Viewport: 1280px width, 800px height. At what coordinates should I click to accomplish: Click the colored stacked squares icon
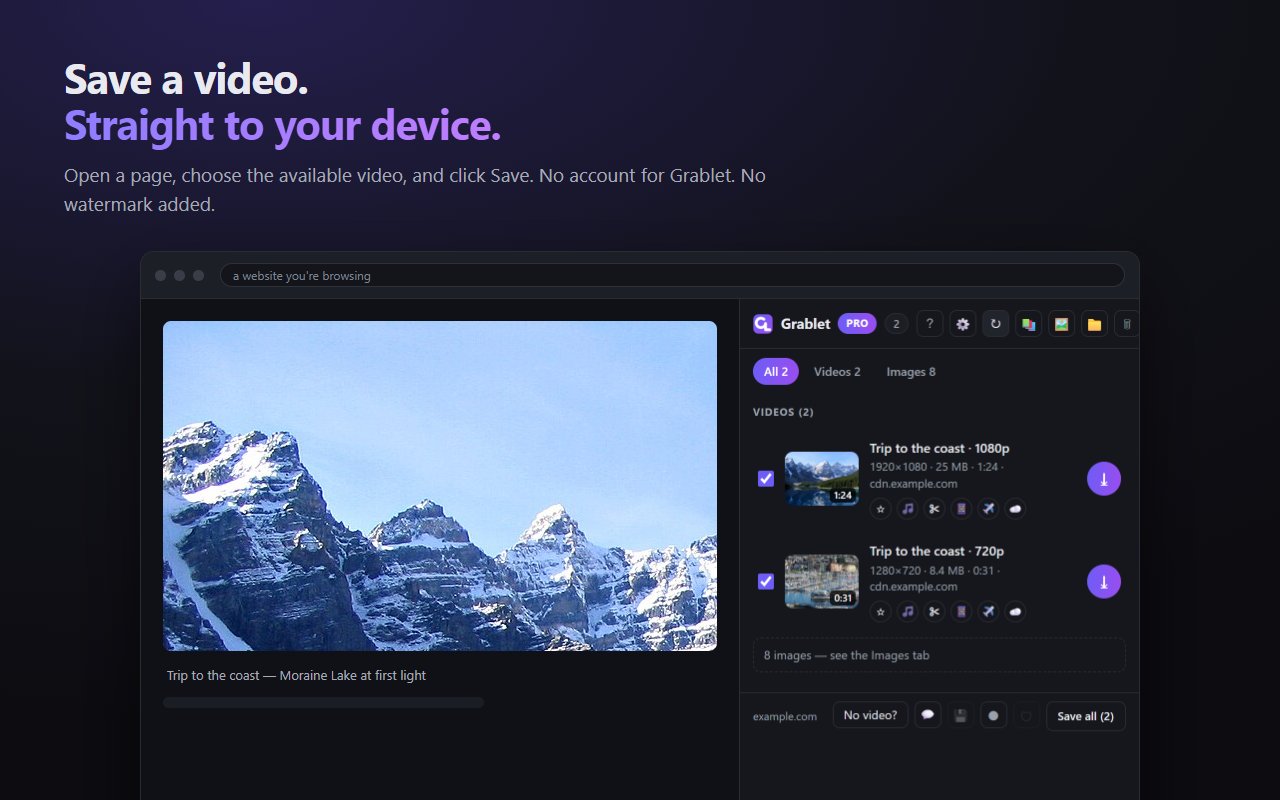(x=1028, y=323)
